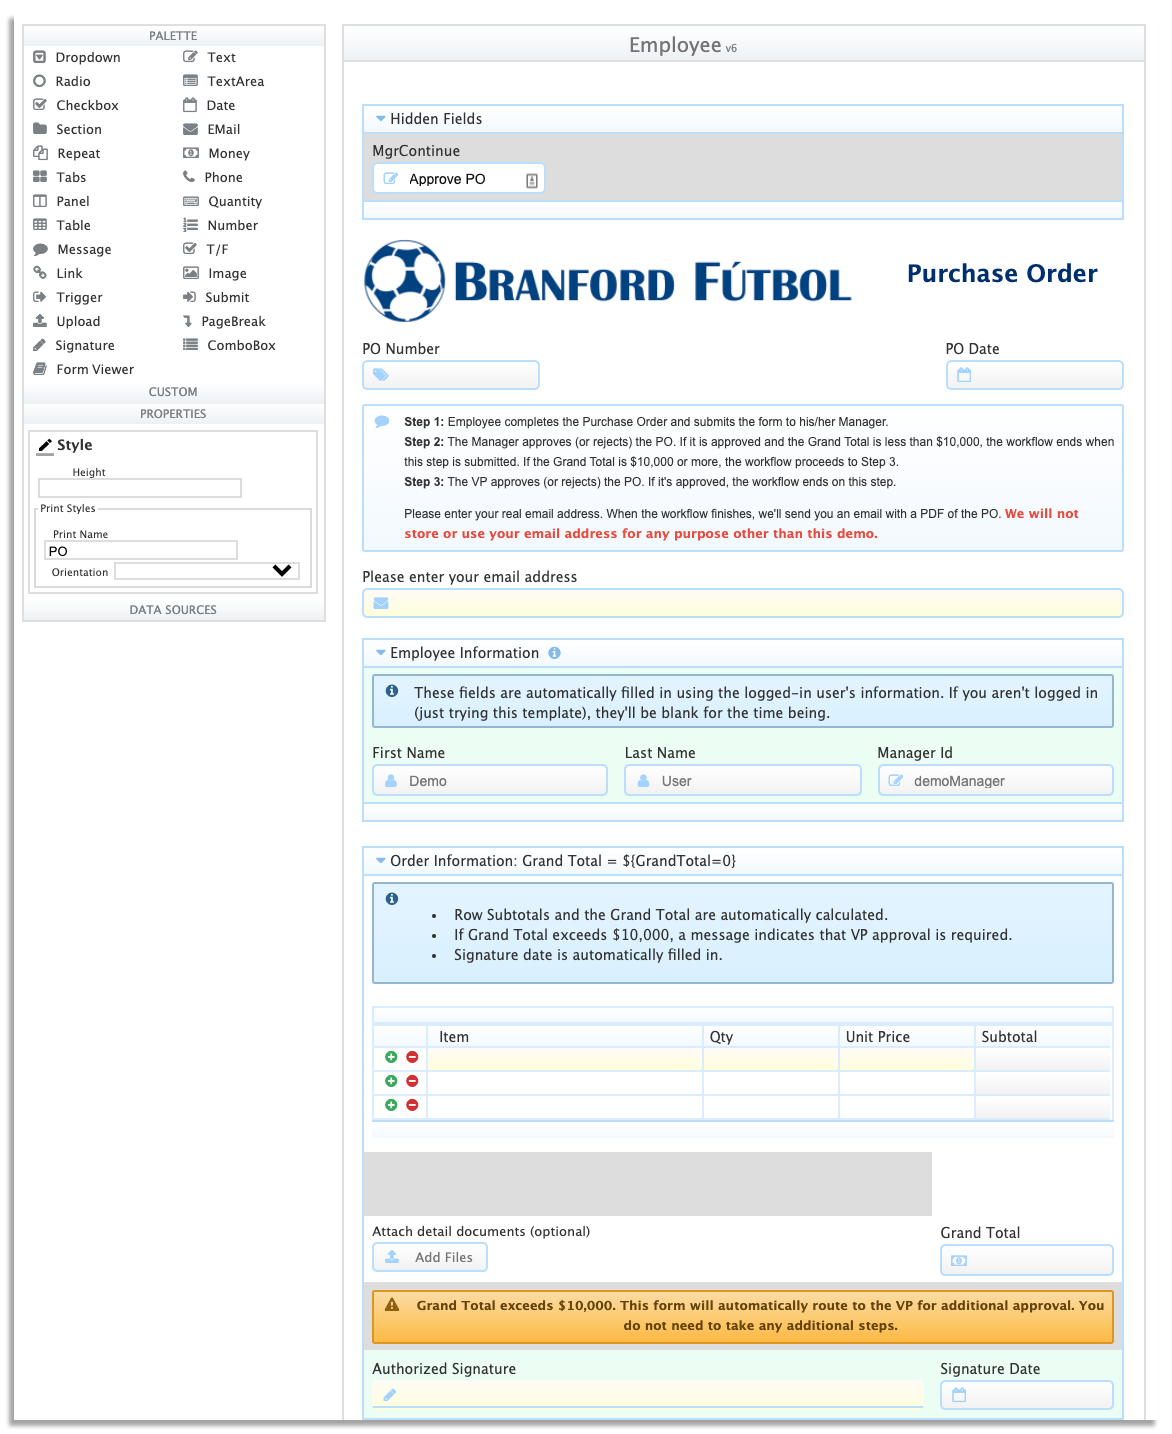The height and width of the screenshot is (1434, 1172).
Task: Open the PALETTE accordion header
Action: coord(174,36)
